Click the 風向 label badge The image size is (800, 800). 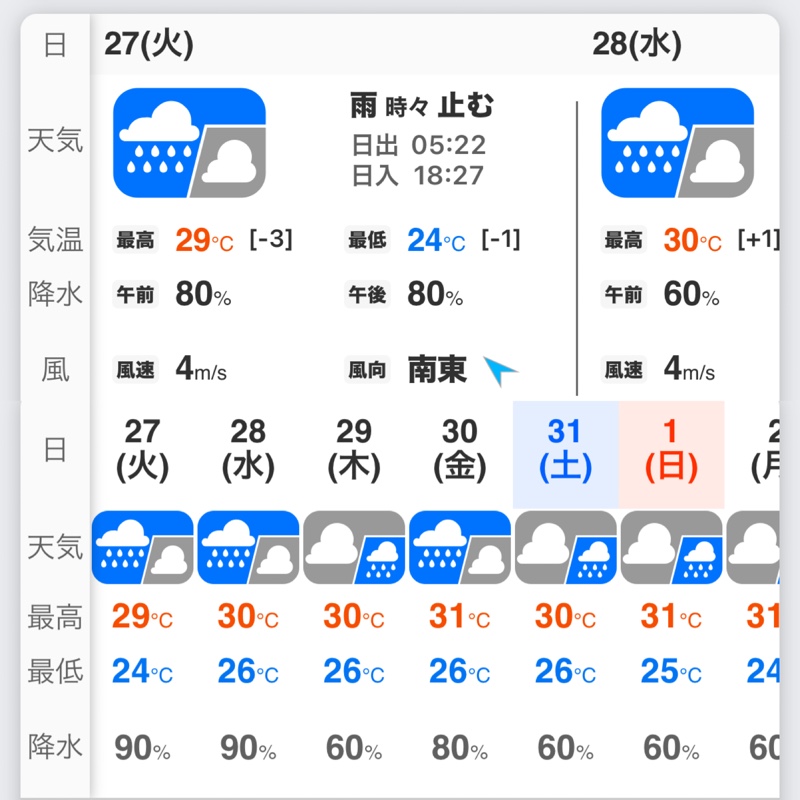click(x=367, y=370)
